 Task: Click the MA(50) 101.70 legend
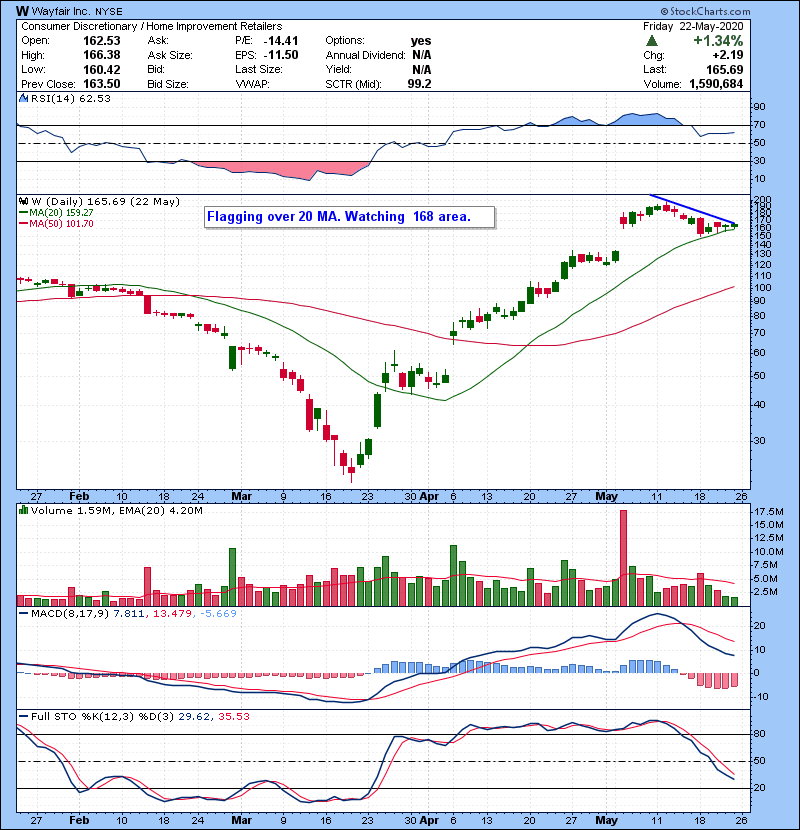(56, 224)
